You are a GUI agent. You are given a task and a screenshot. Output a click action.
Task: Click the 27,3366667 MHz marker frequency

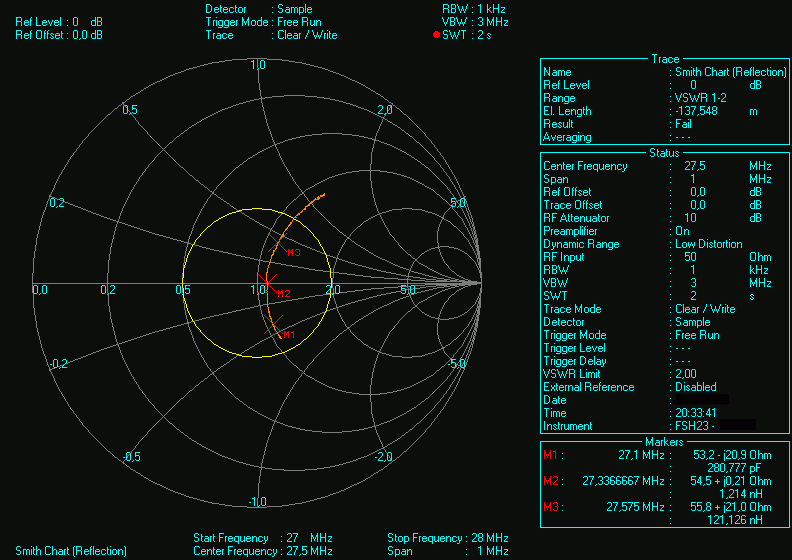click(x=623, y=481)
